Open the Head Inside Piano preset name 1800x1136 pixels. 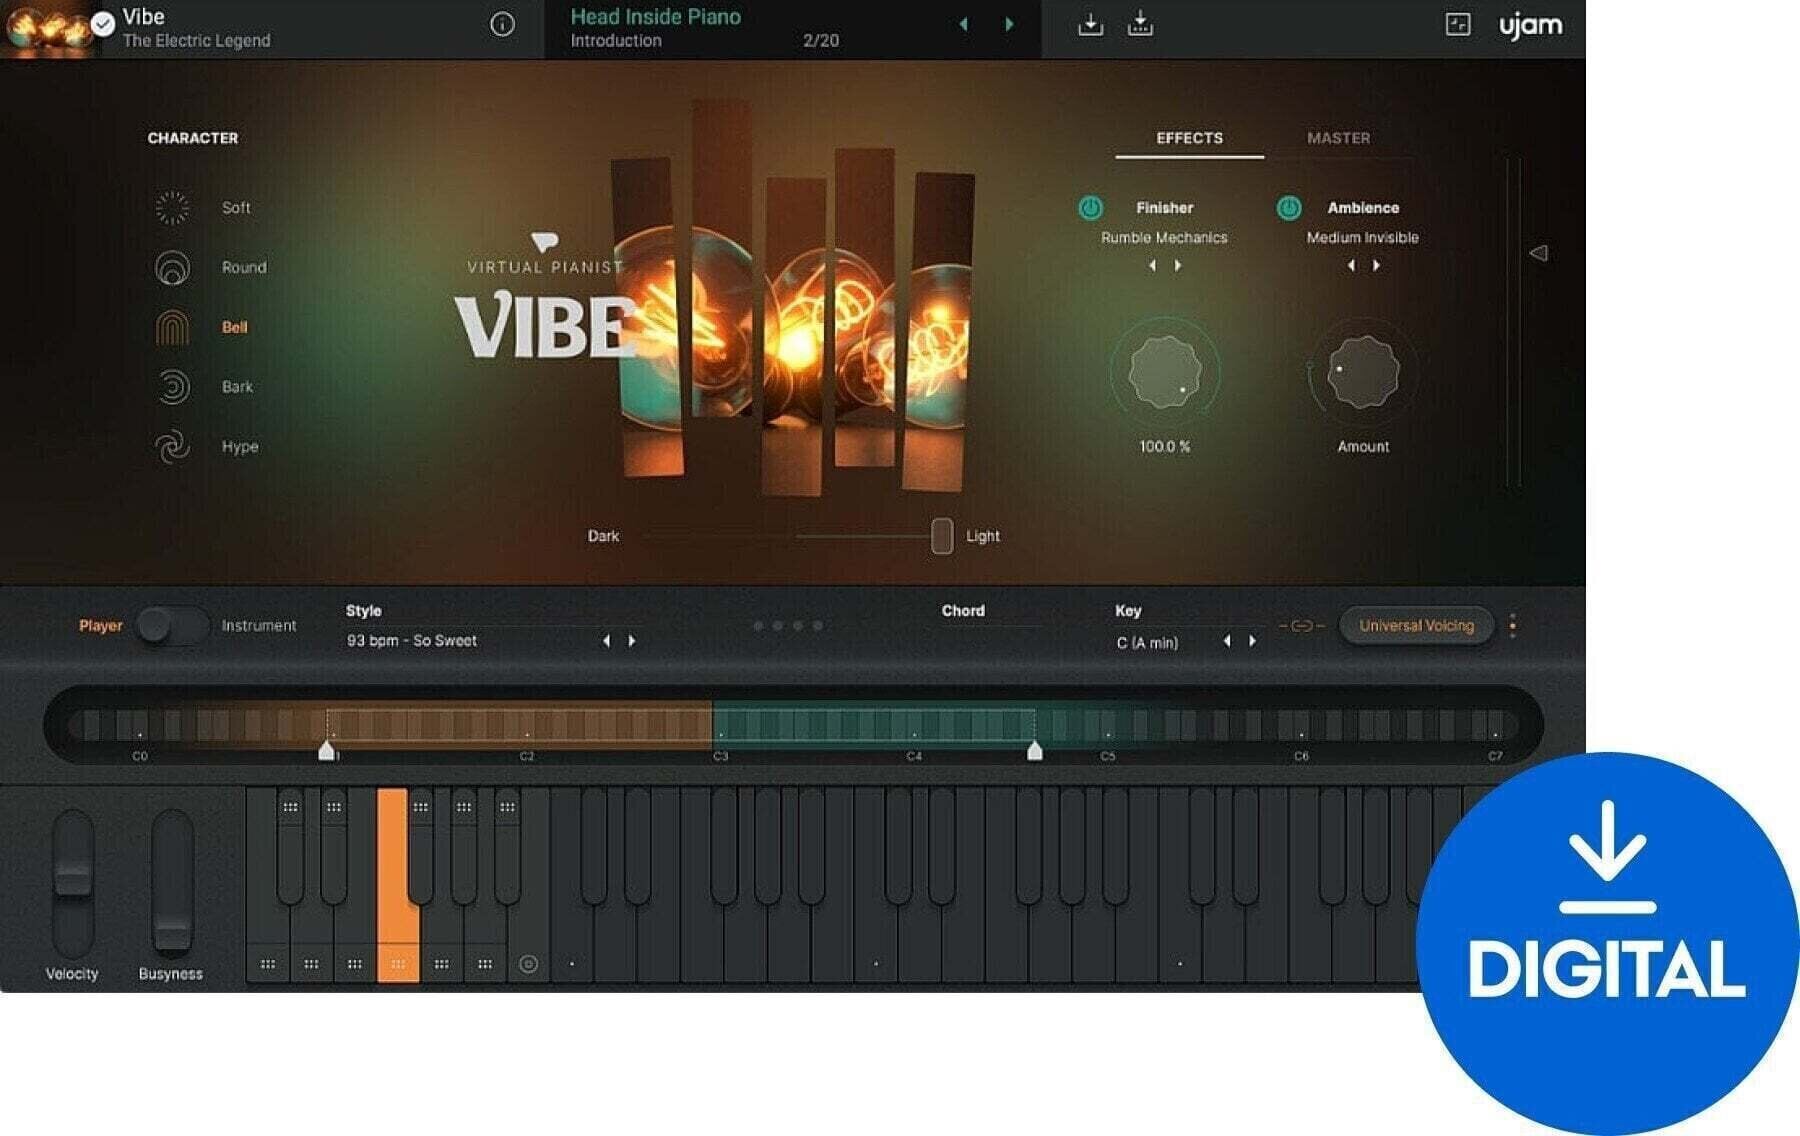(656, 17)
